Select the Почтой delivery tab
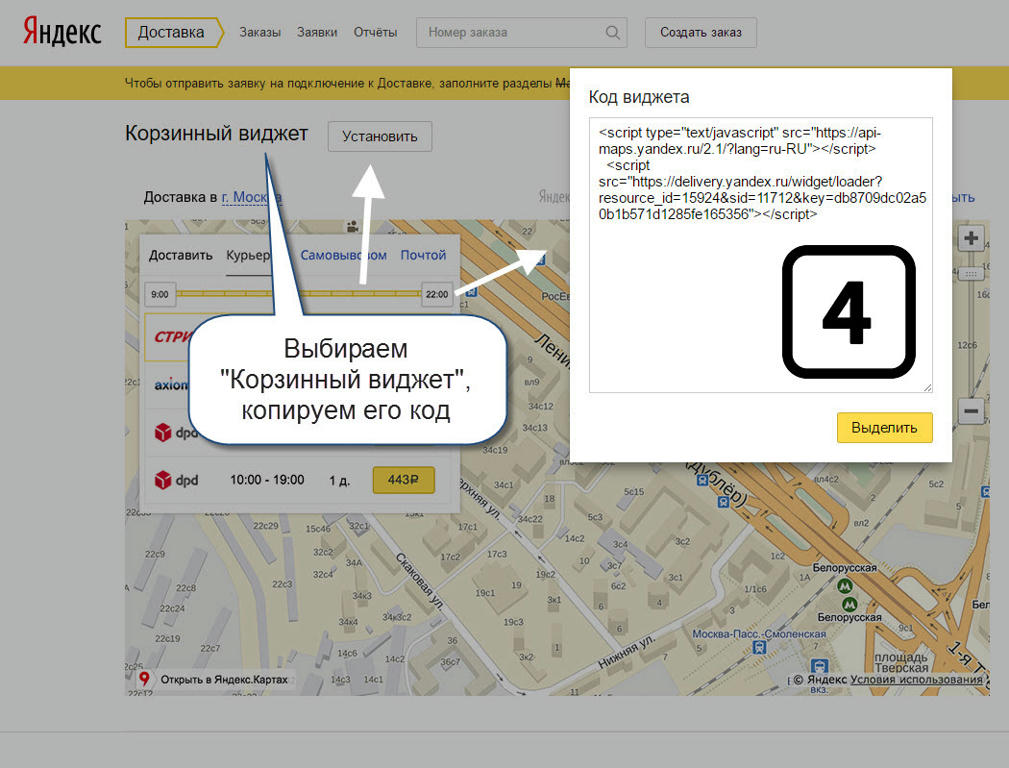The image size is (1009, 768). (423, 256)
